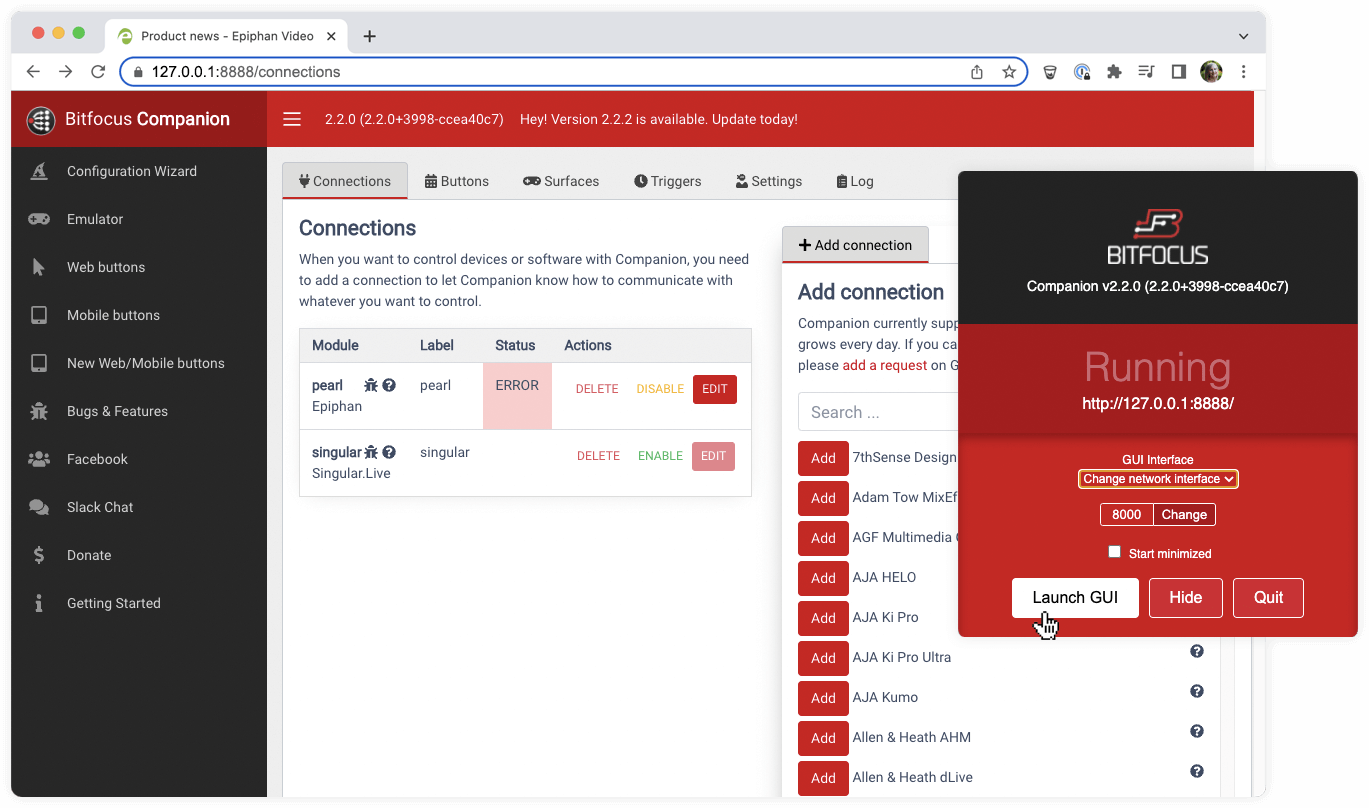
Task: Open help for AJA Kumo
Action: [x=1196, y=691]
